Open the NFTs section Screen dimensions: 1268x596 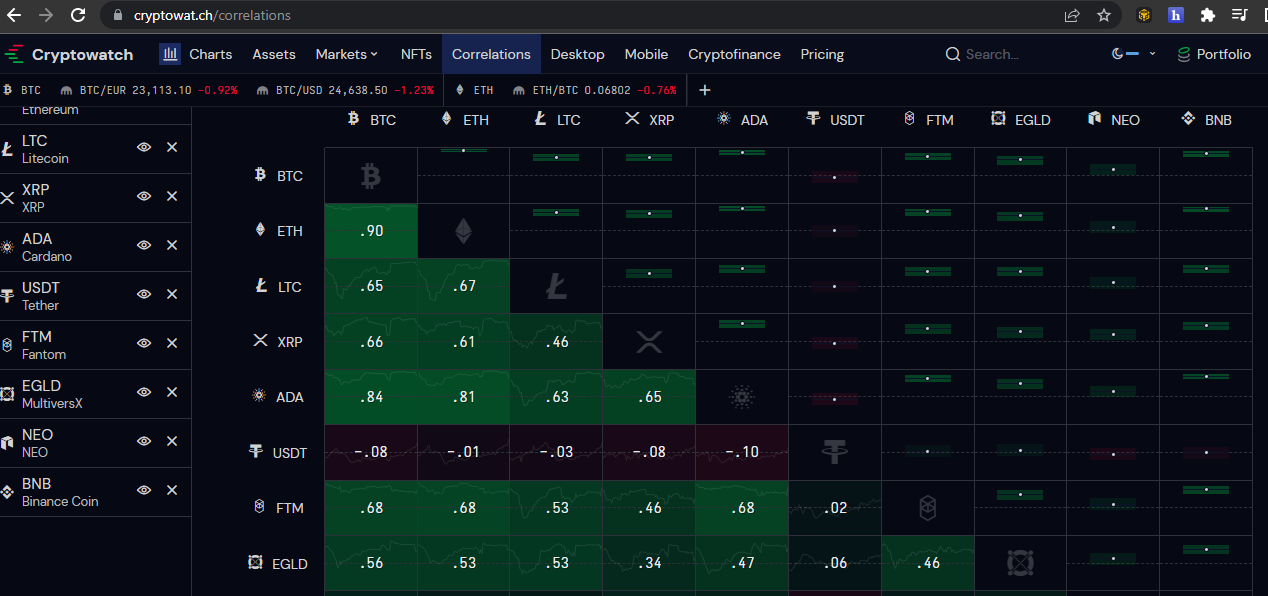pyautogui.click(x=416, y=54)
